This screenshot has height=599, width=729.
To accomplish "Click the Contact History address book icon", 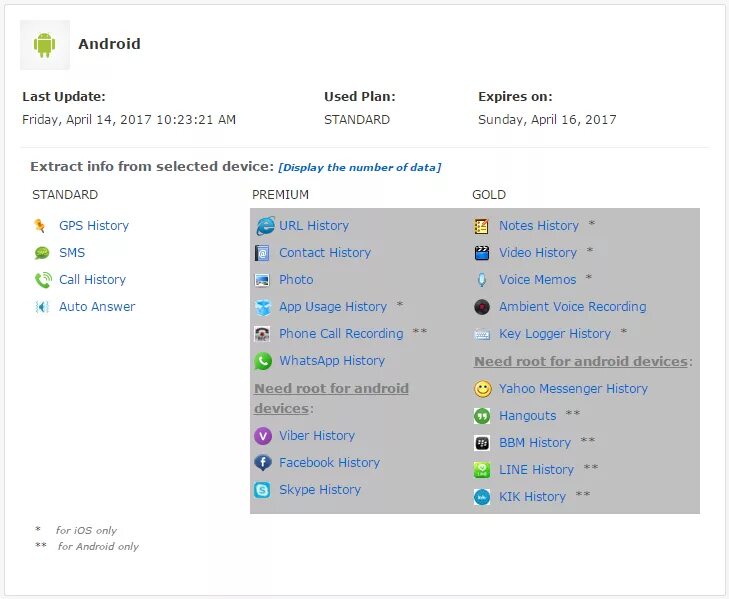I will [x=263, y=253].
